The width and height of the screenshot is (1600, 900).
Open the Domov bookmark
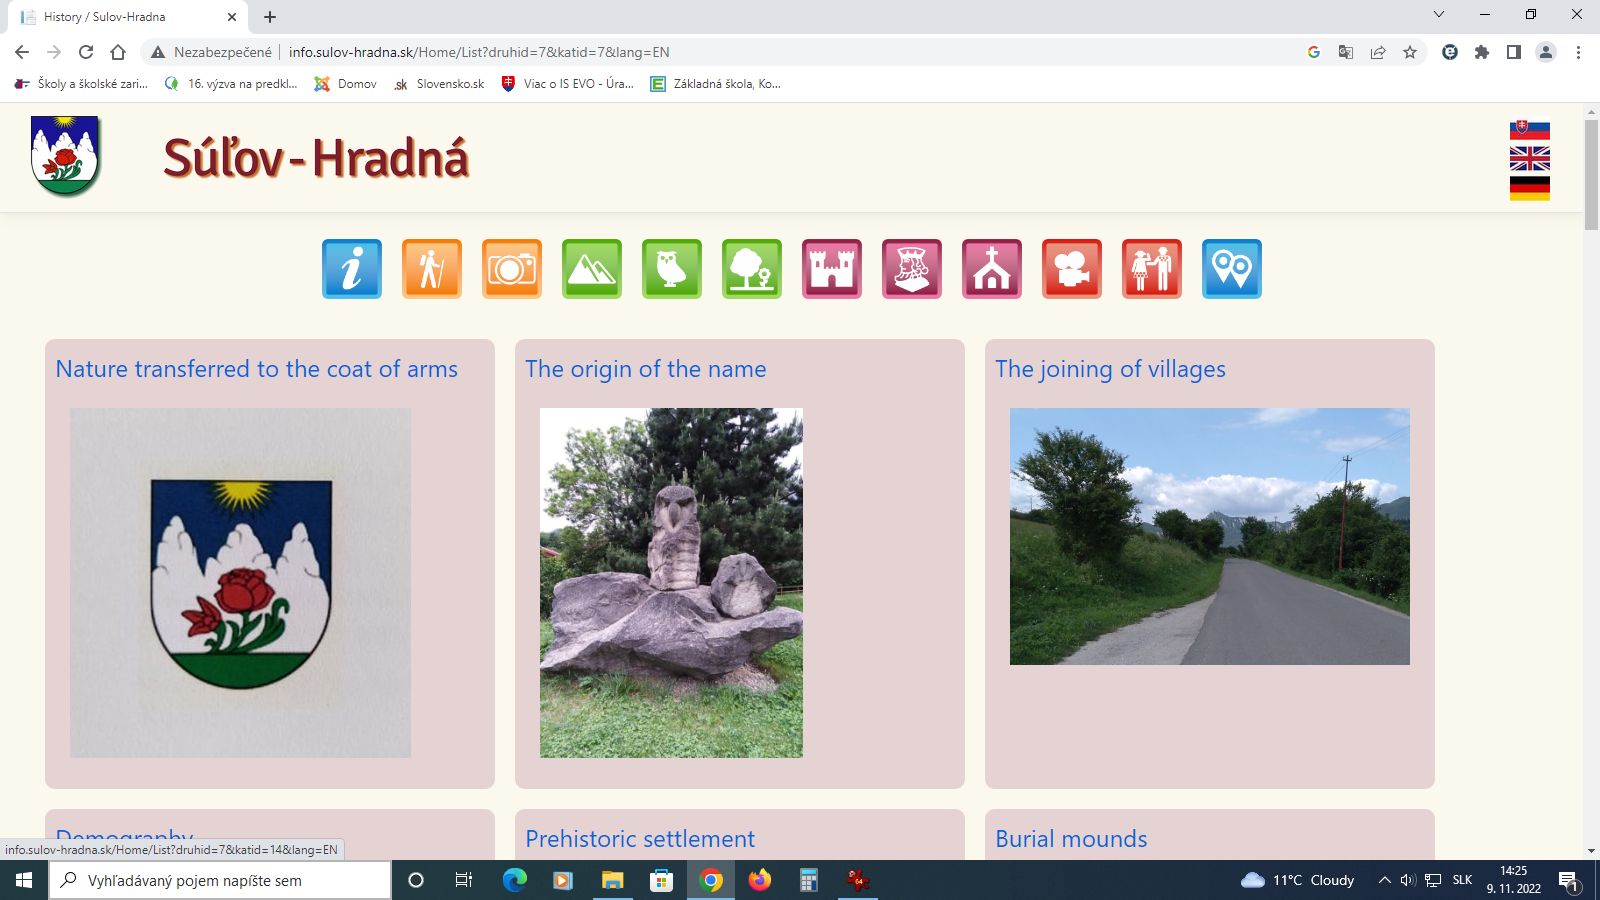point(346,84)
